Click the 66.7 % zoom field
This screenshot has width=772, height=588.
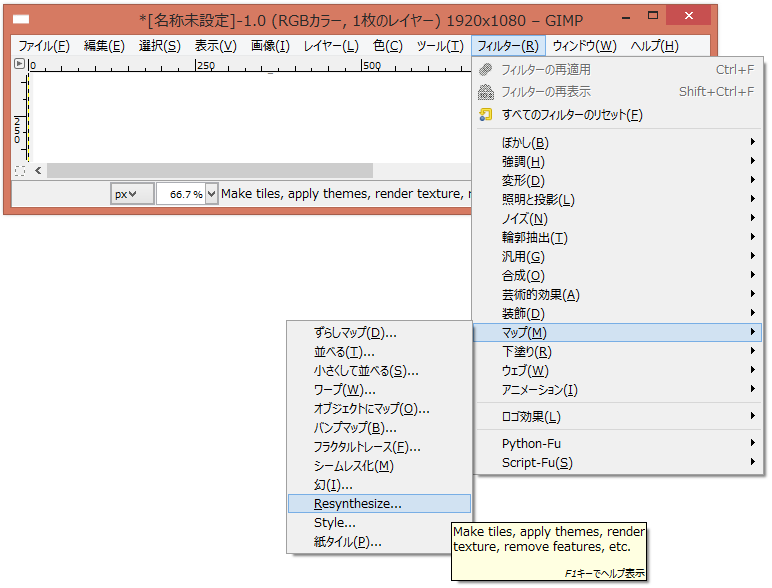pyautogui.click(x=181, y=194)
